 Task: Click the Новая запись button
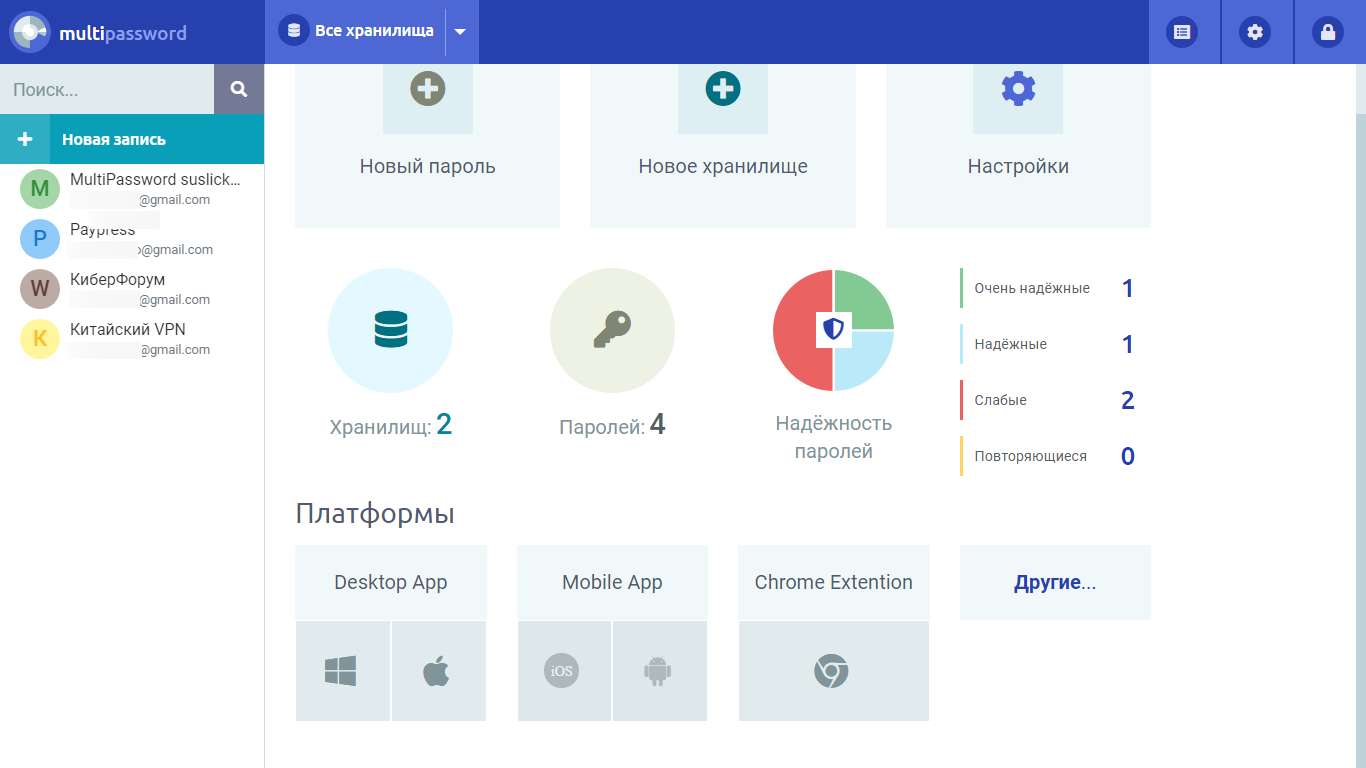[x=132, y=139]
